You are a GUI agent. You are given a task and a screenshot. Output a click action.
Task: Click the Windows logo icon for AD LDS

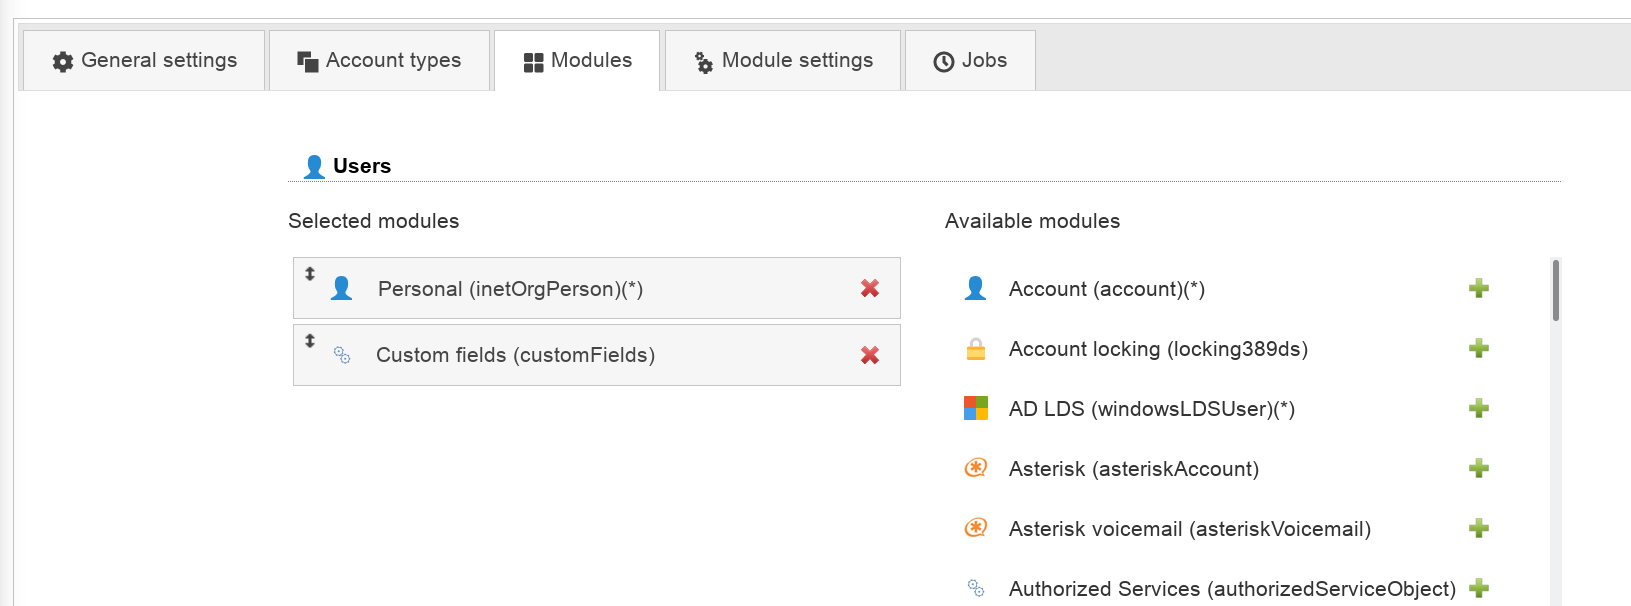coord(976,408)
